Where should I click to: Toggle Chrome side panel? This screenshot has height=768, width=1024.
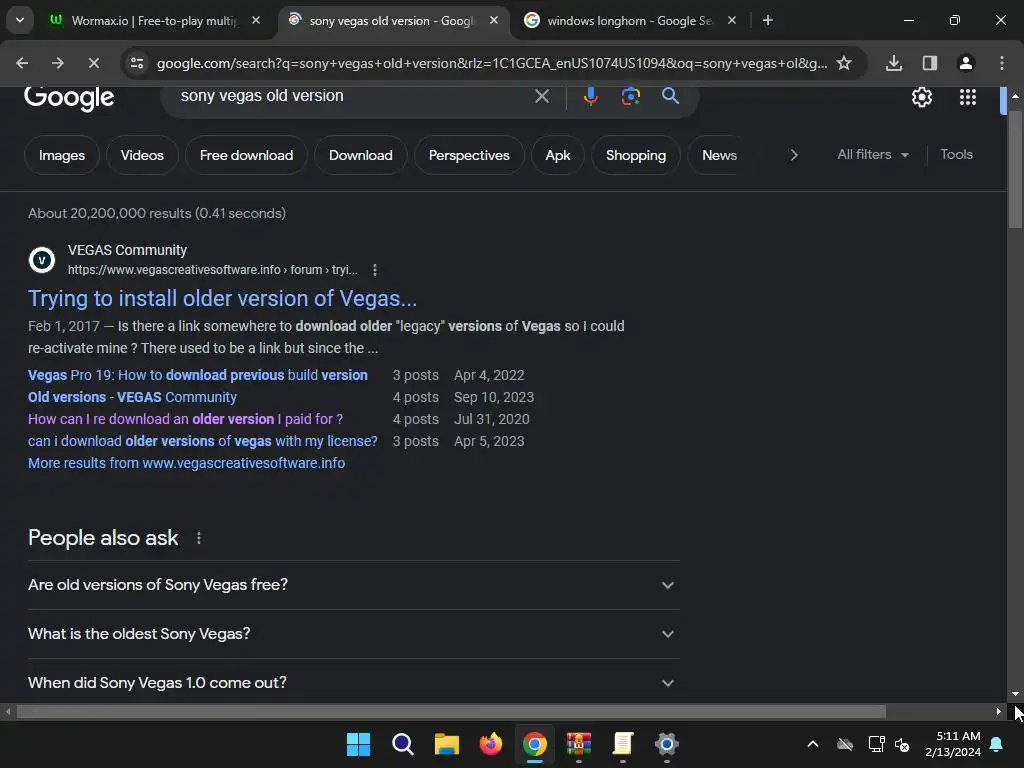coord(929,63)
